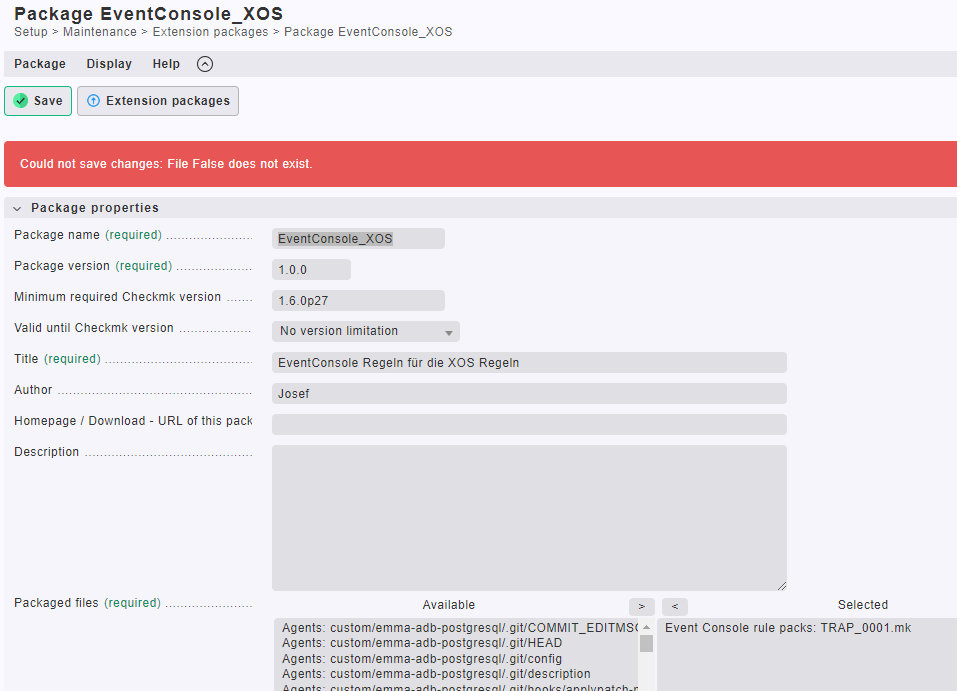Open the Help menu
This screenshot has width=957, height=691.
click(x=166, y=64)
